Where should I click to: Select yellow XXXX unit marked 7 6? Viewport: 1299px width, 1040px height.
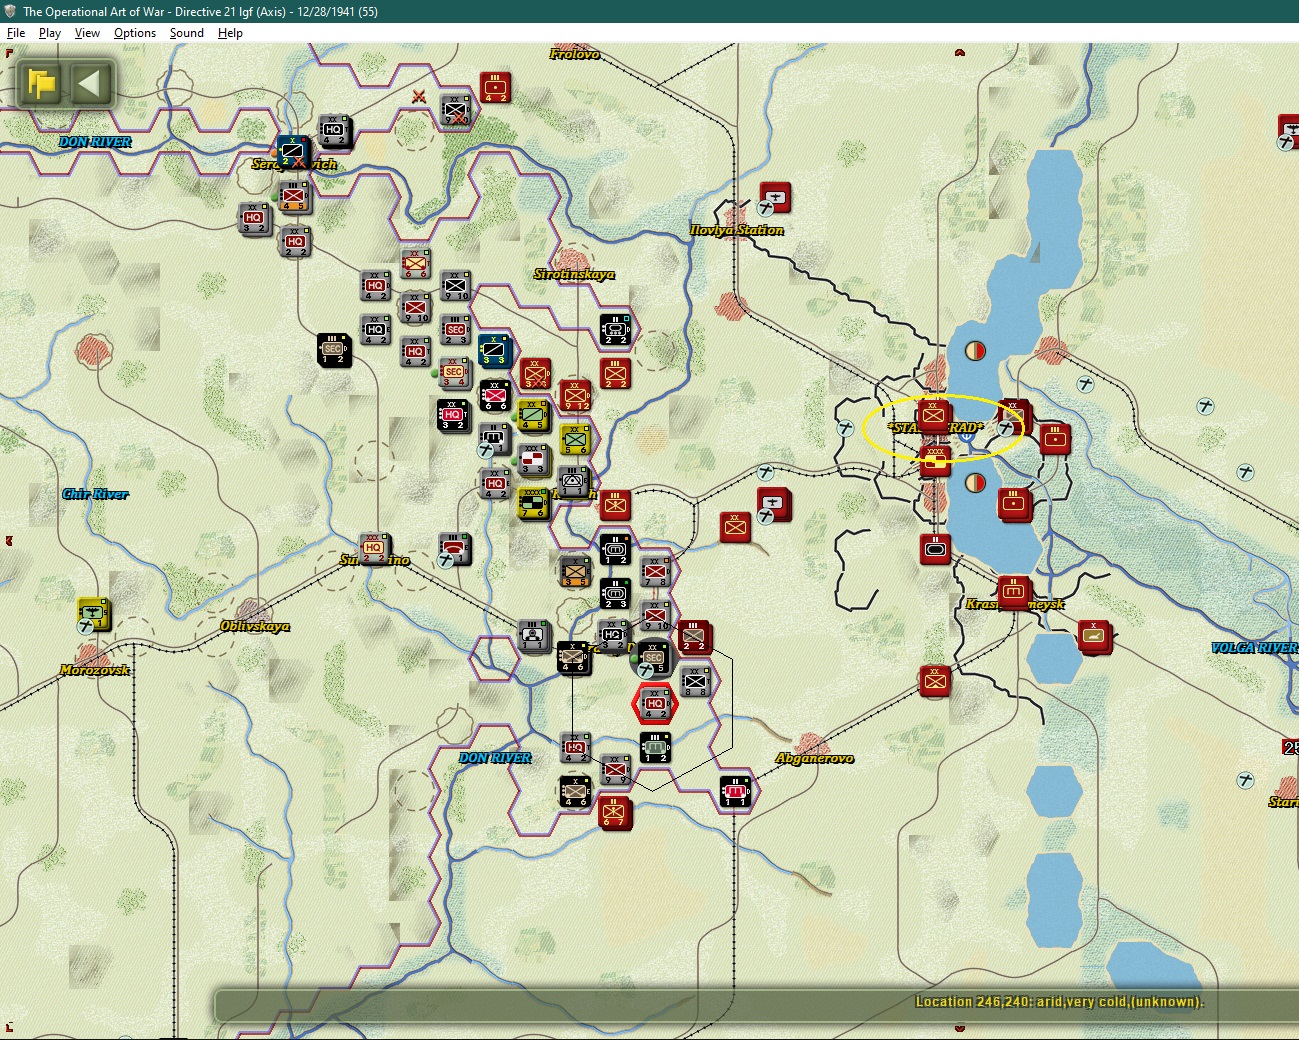coord(534,503)
